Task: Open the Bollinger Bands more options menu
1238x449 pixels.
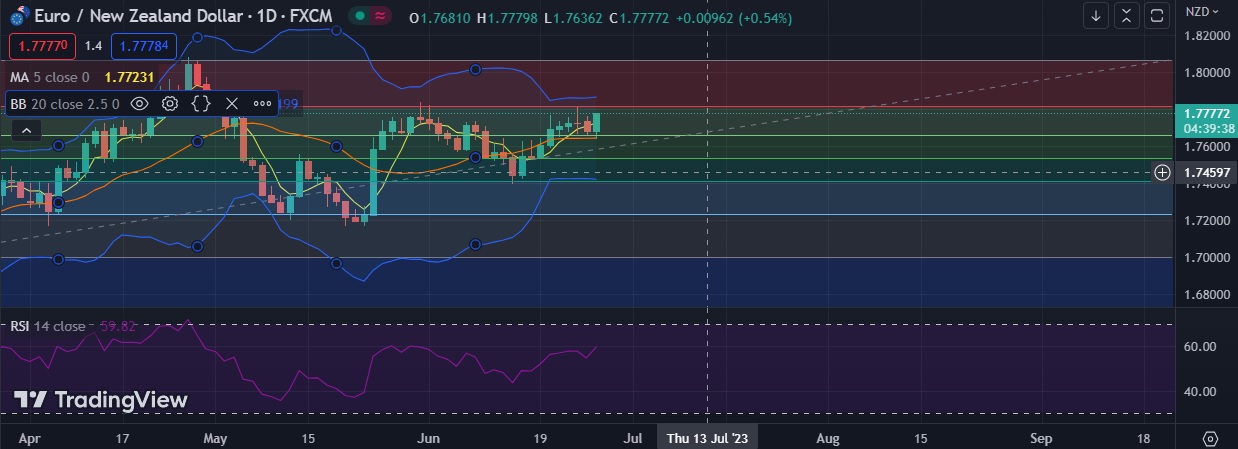Action: click(x=262, y=103)
